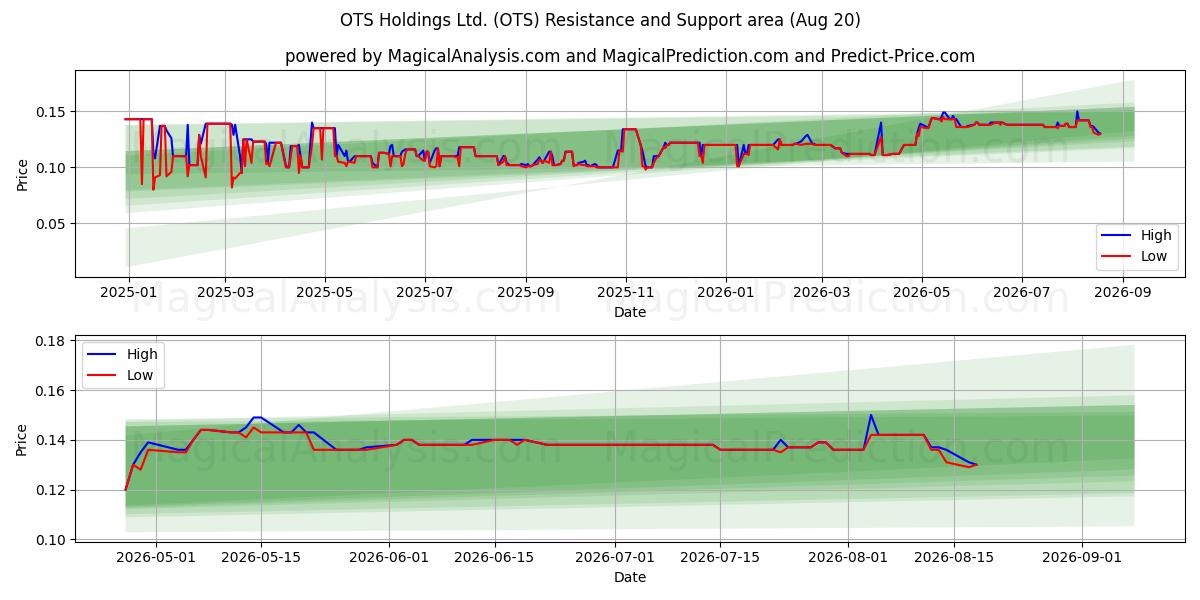Click the 'Date' axis label under lower chart
This screenshot has height=600, width=1200.
pyautogui.click(x=630, y=577)
